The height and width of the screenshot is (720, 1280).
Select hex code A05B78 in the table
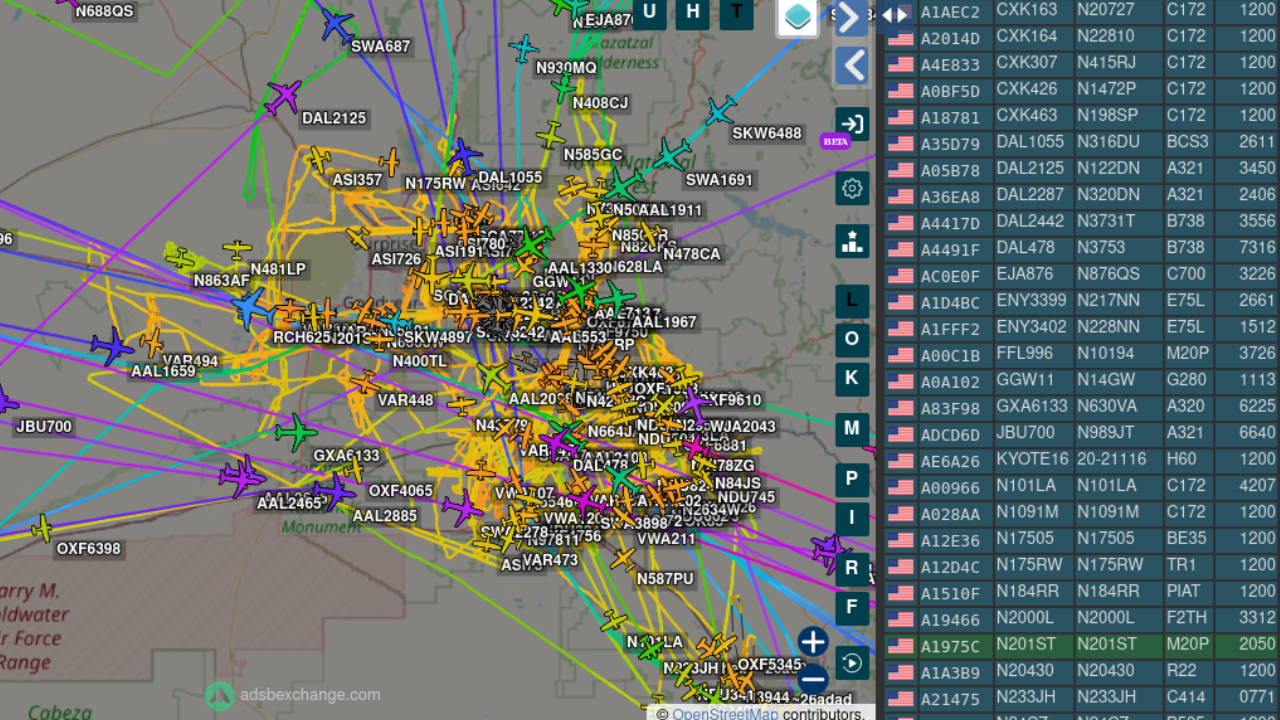(x=950, y=170)
